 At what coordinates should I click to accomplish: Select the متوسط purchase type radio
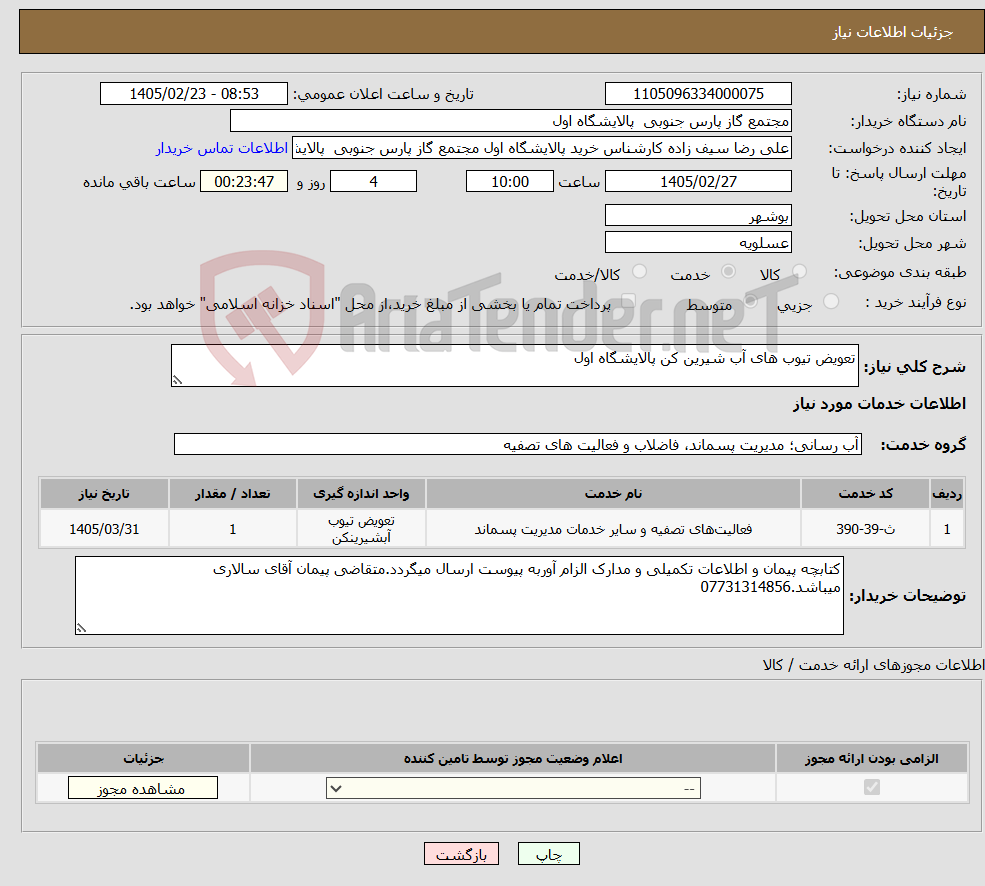coord(750,302)
